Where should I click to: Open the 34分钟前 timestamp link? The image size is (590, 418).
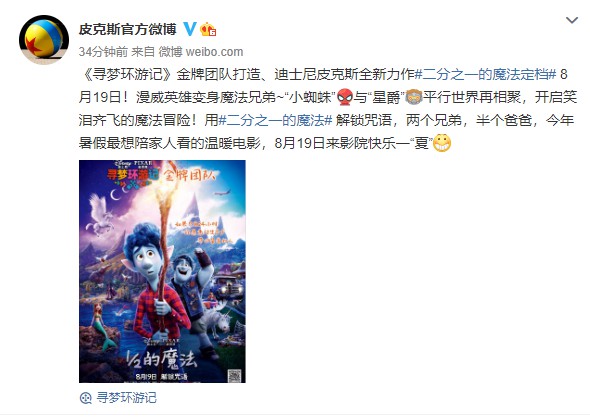pyautogui.click(x=103, y=52)
